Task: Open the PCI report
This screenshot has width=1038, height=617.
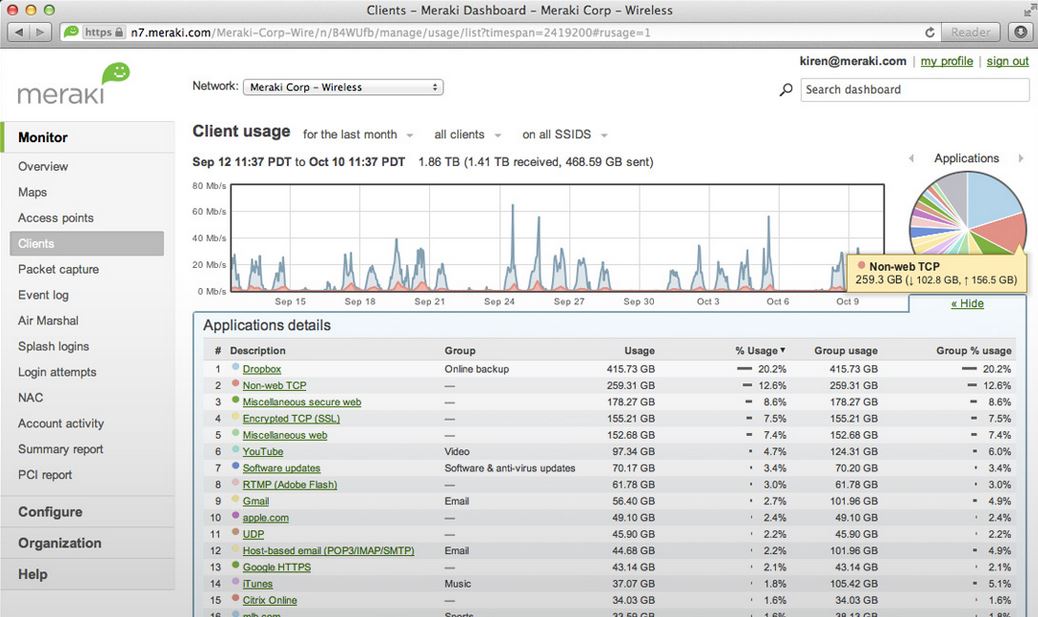Action: coord(45,475)
